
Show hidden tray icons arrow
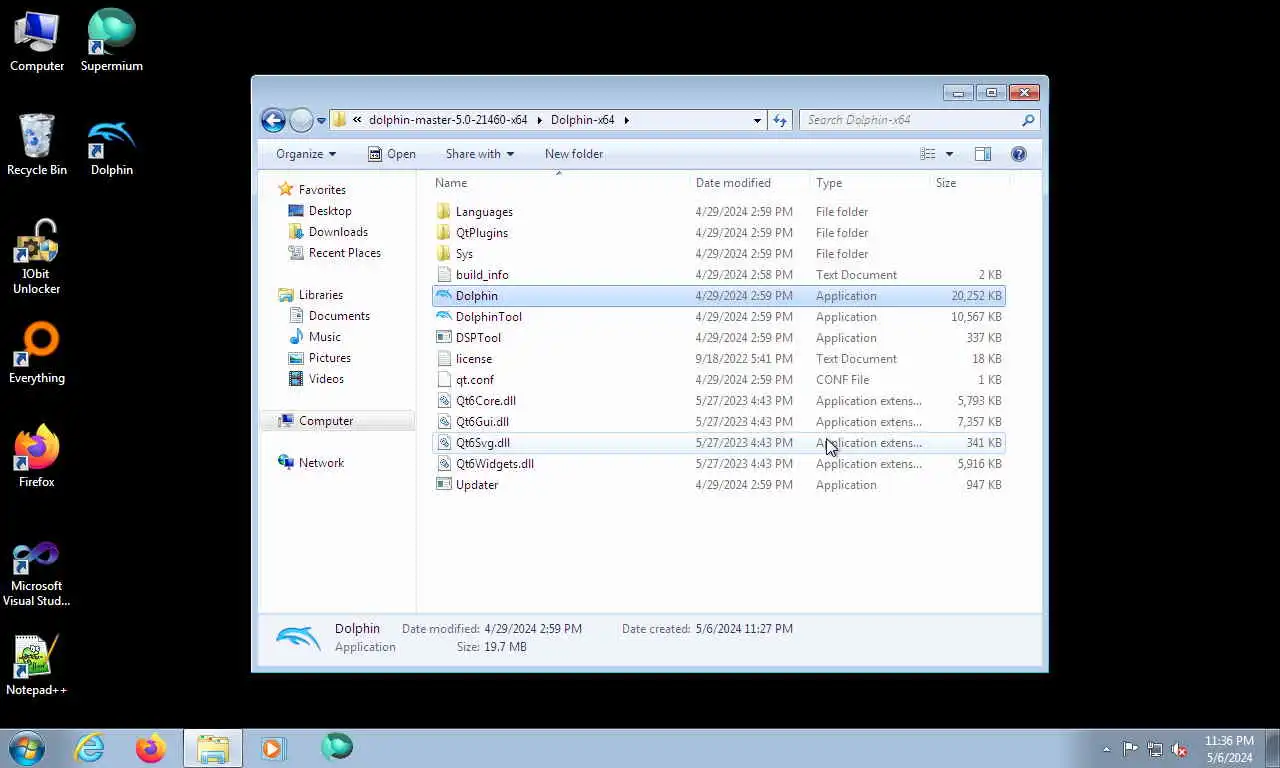click(1106, 749)
